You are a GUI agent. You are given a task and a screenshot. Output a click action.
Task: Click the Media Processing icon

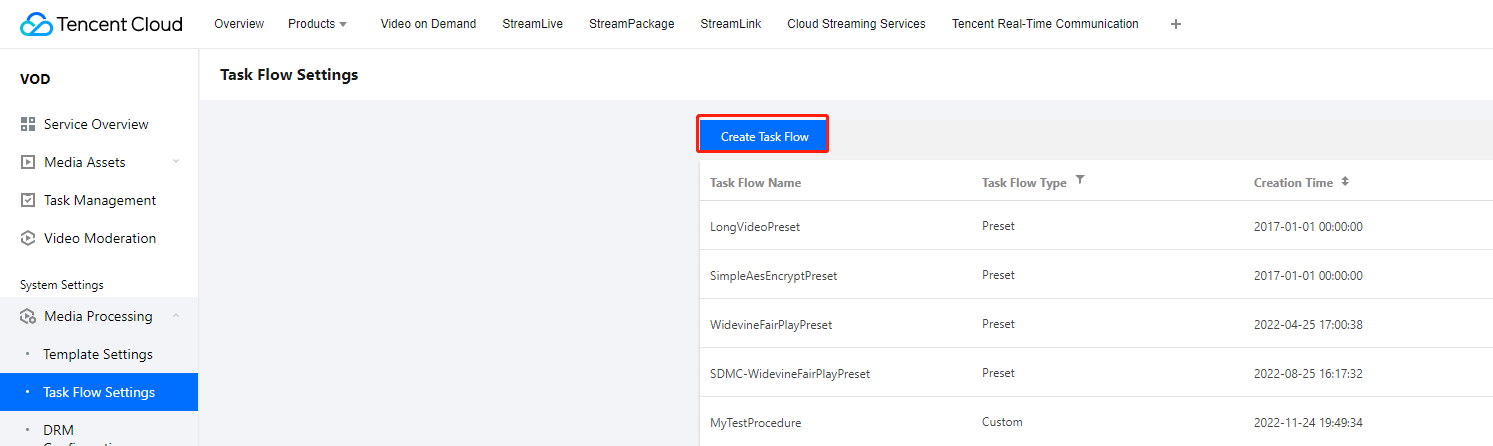click(28, 317)
